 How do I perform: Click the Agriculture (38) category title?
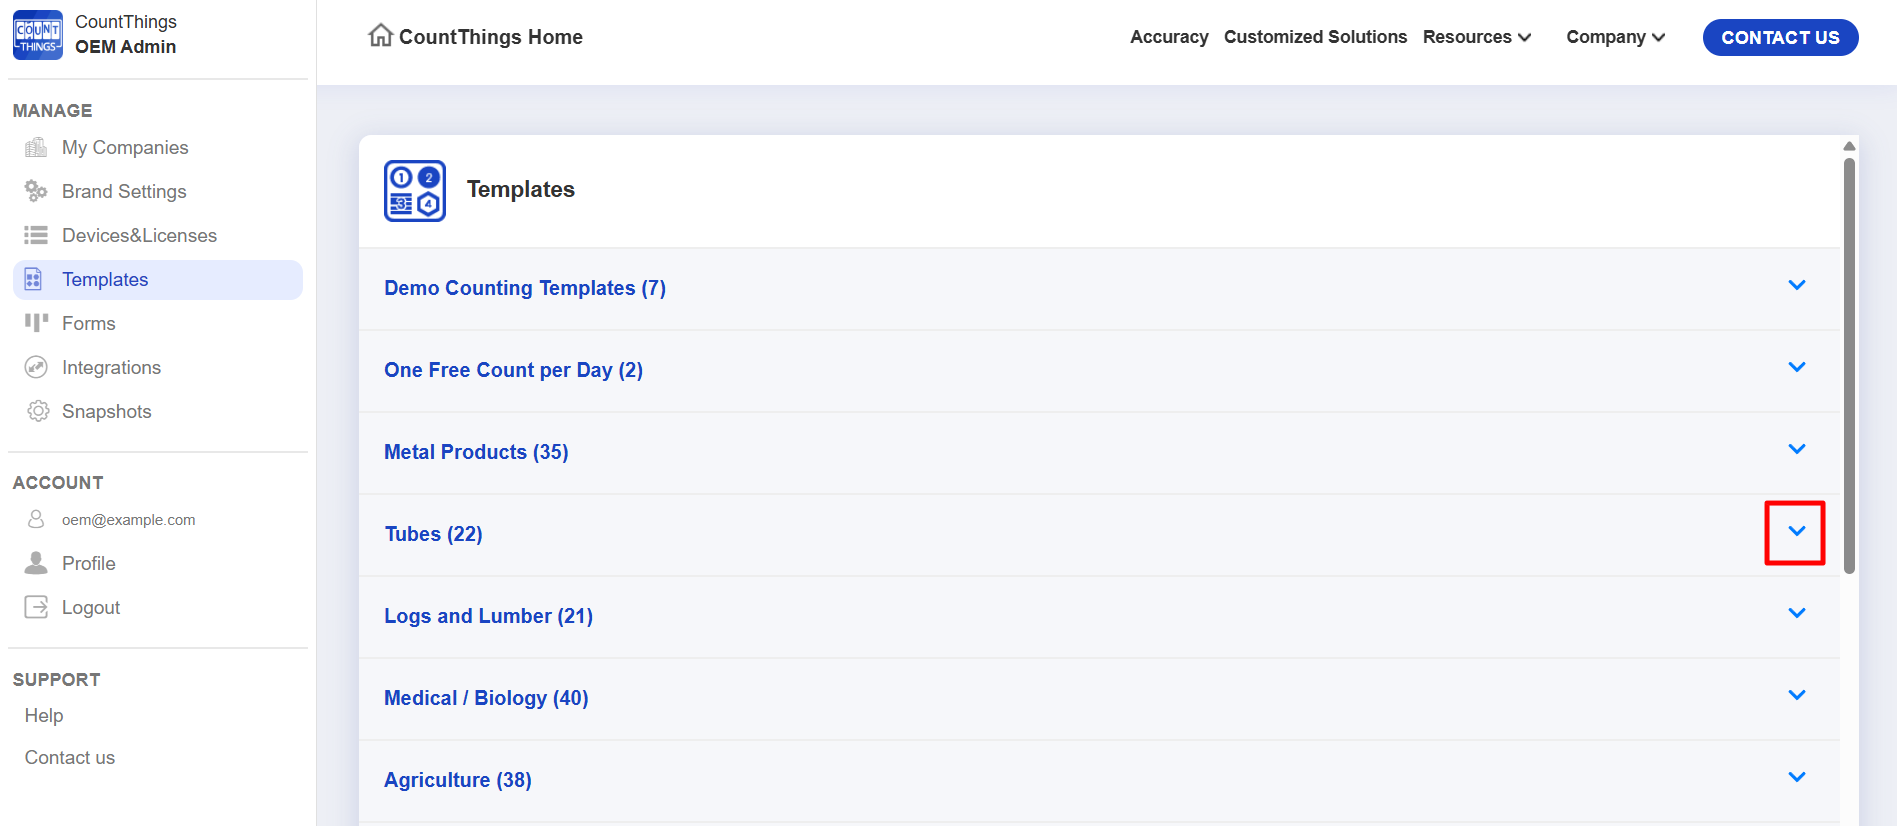[x=458, y=780]
